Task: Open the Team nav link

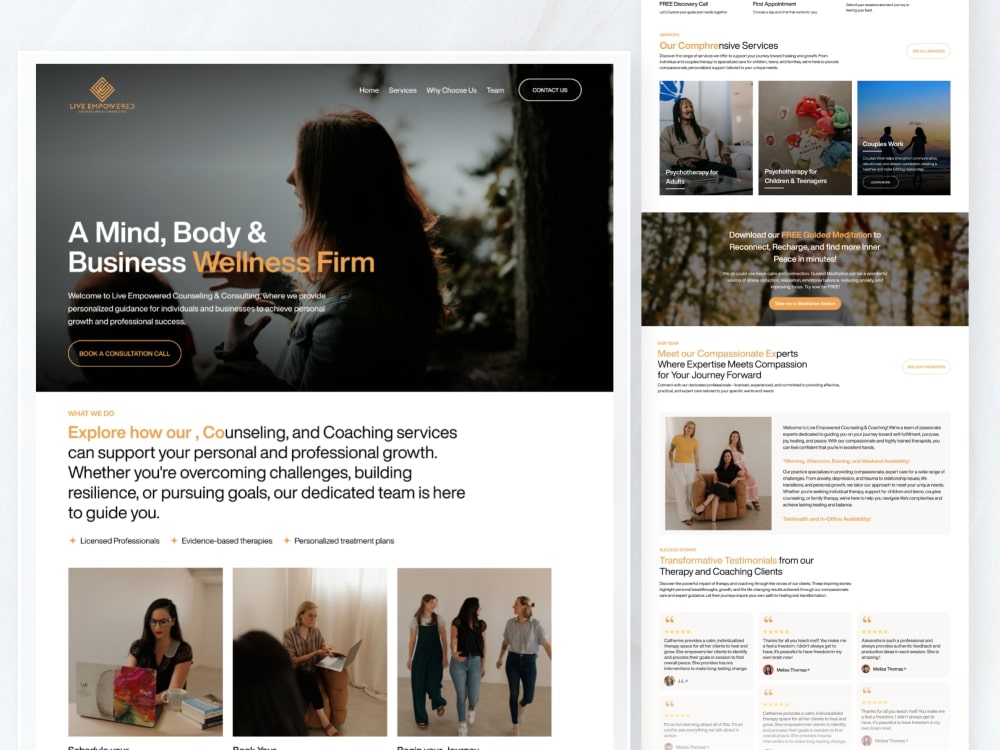Action: tap(495, 91)
